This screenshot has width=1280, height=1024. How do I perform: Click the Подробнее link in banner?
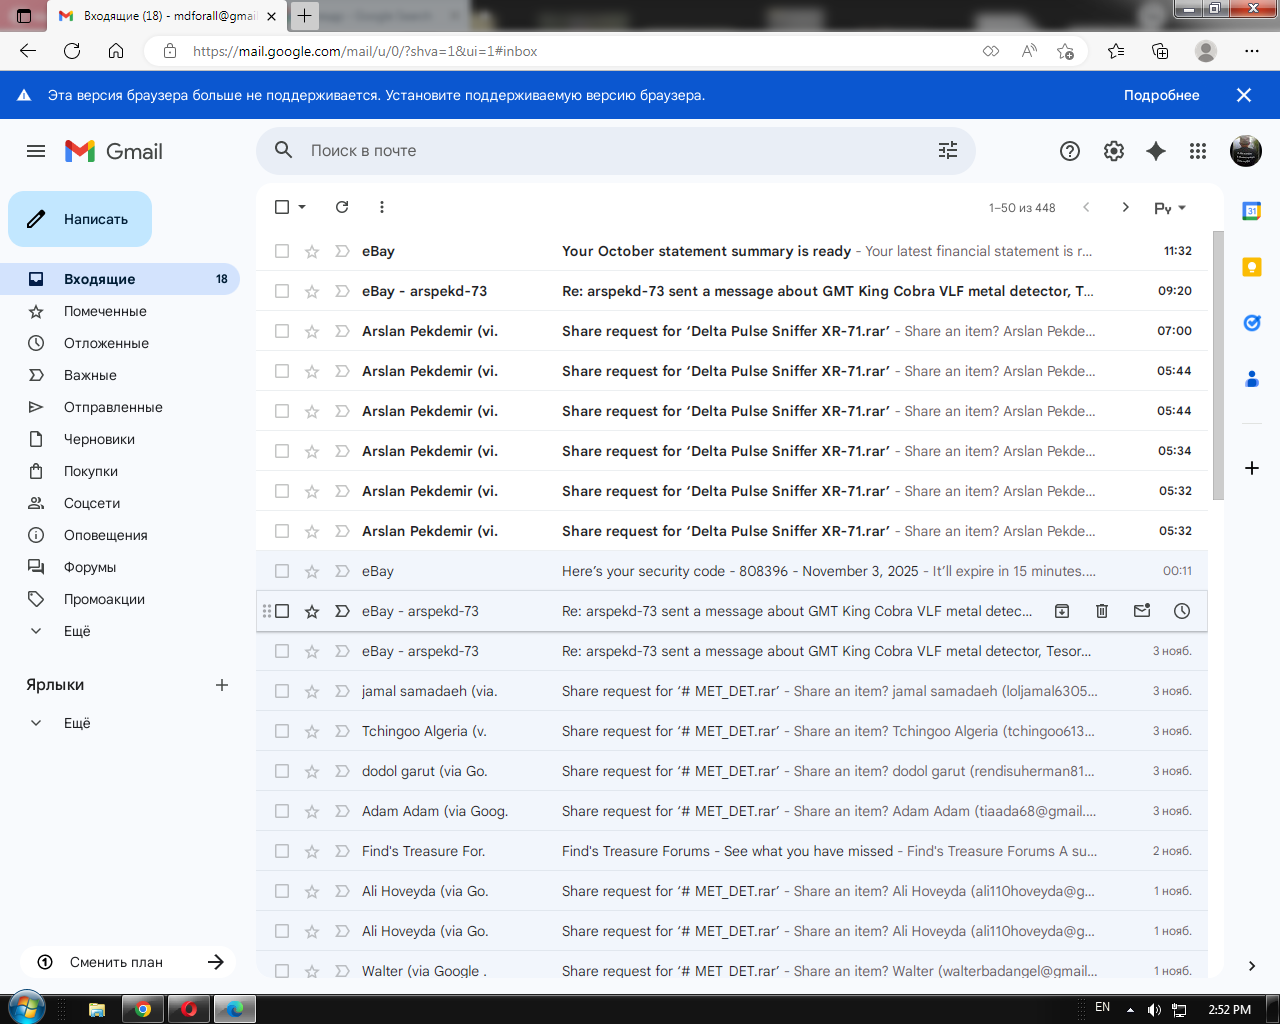(x=1162, y=95)
